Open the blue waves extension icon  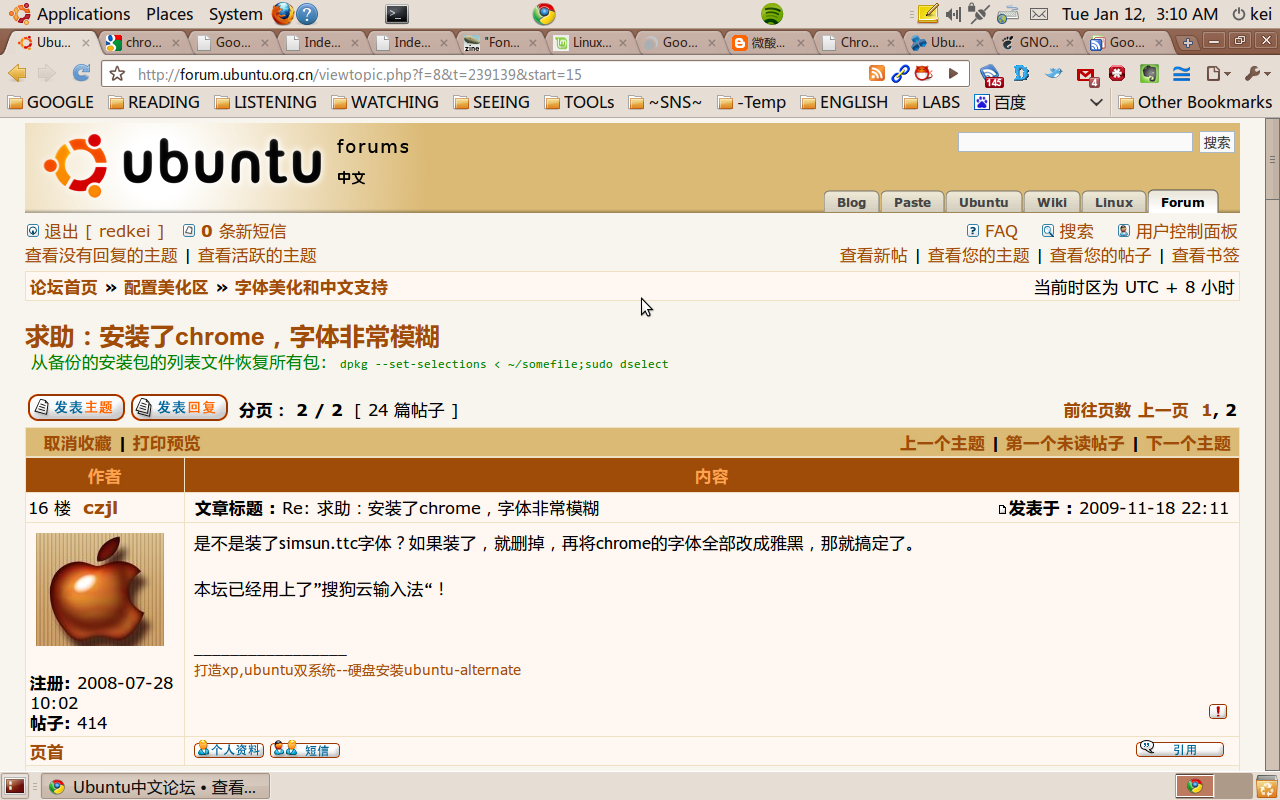1182,74
